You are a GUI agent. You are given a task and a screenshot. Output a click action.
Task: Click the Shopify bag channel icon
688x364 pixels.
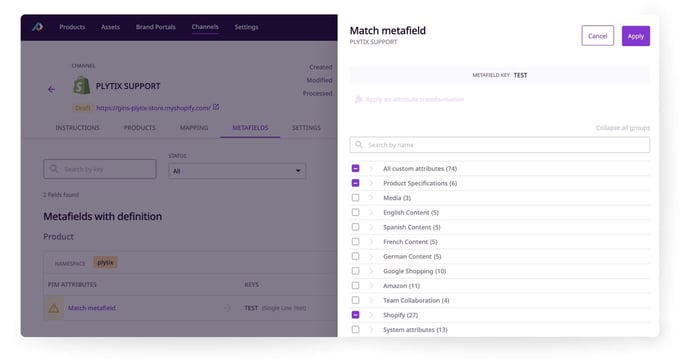(81, 86)
